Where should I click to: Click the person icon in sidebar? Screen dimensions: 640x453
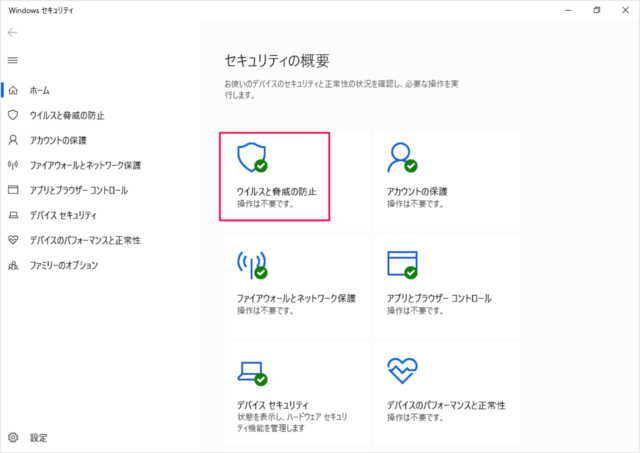click(x=13, y=140)
